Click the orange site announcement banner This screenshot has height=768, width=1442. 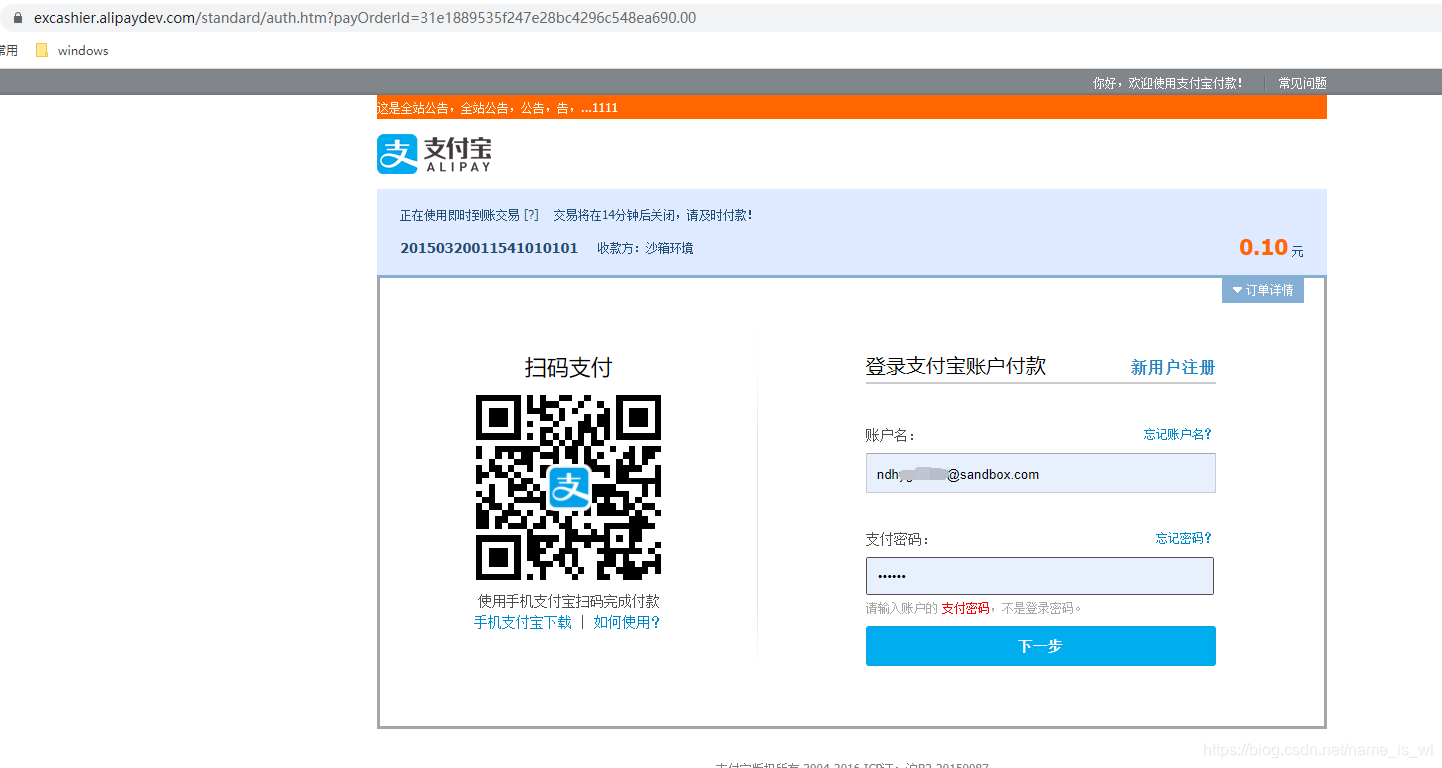click(852, 107)
